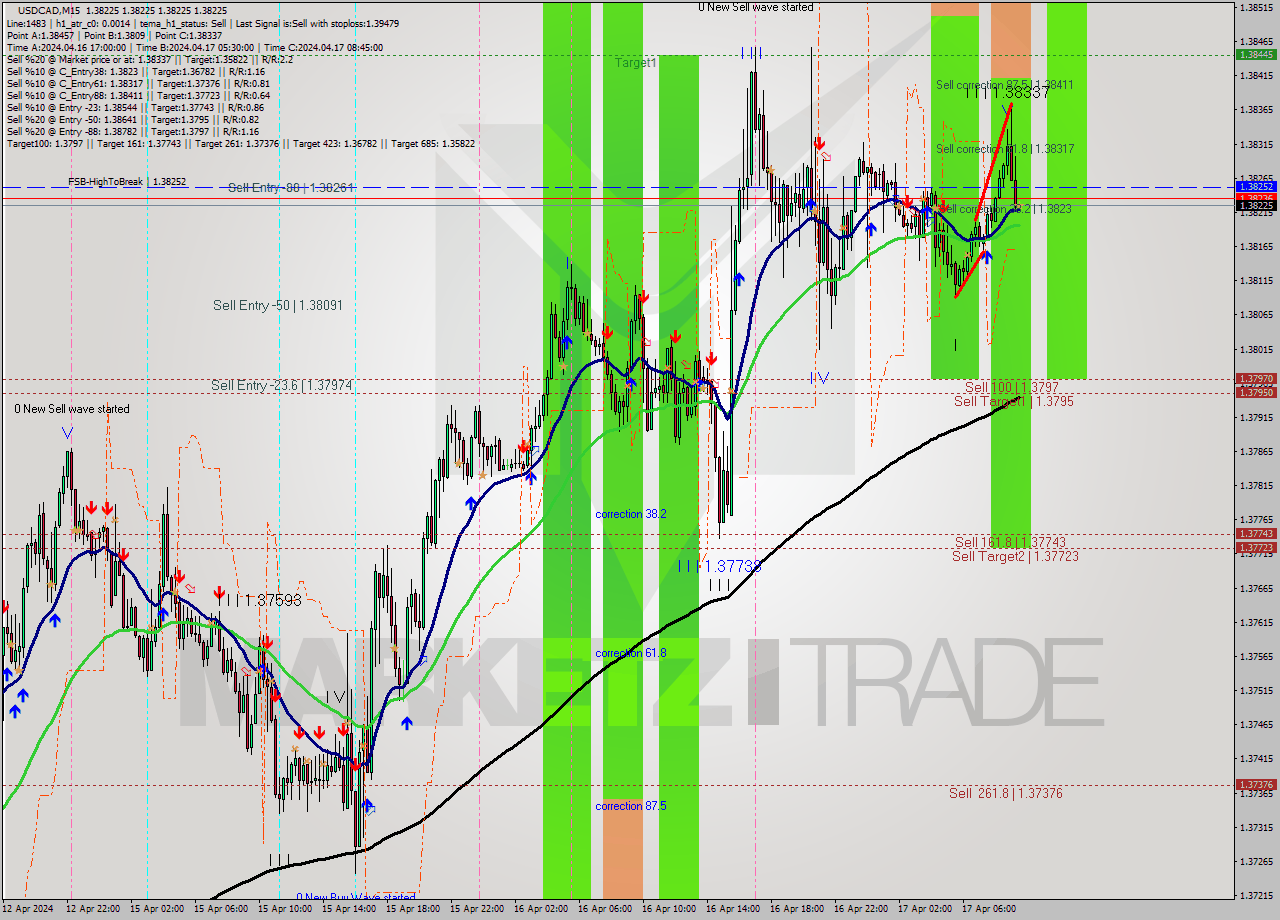Click the 1.38165 price axis value
The height and width of the screenshot is (920, 1280).
coord(1256,246)
